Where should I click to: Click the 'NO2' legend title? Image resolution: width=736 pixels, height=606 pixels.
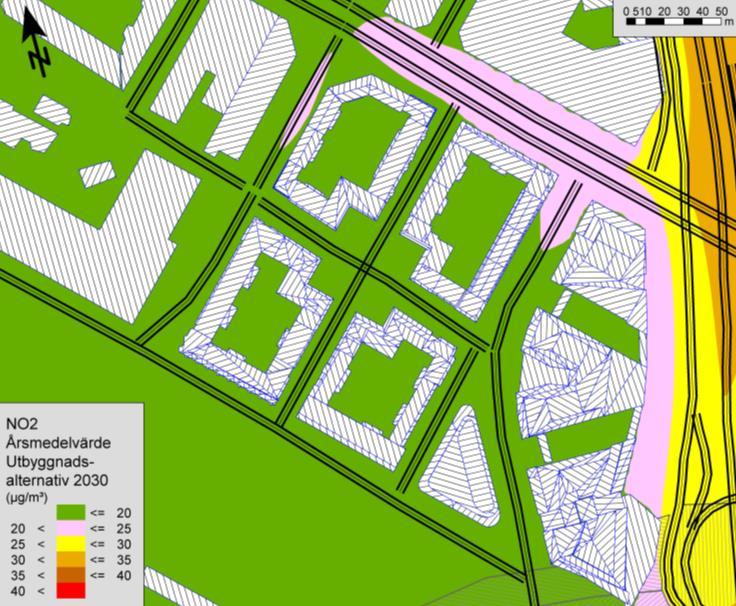pyautogui.click(x=22, y=423)
